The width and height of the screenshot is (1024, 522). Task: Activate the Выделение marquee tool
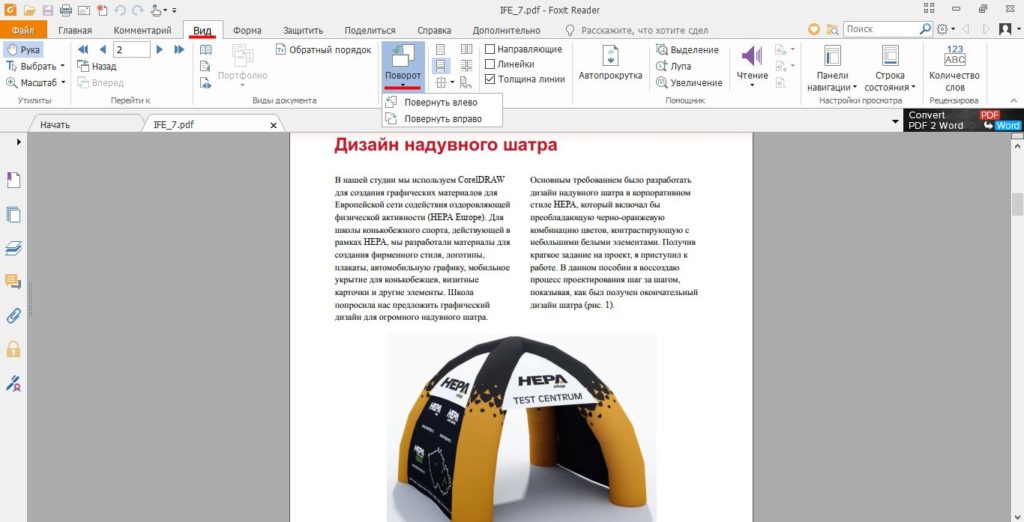click(688, 50)
